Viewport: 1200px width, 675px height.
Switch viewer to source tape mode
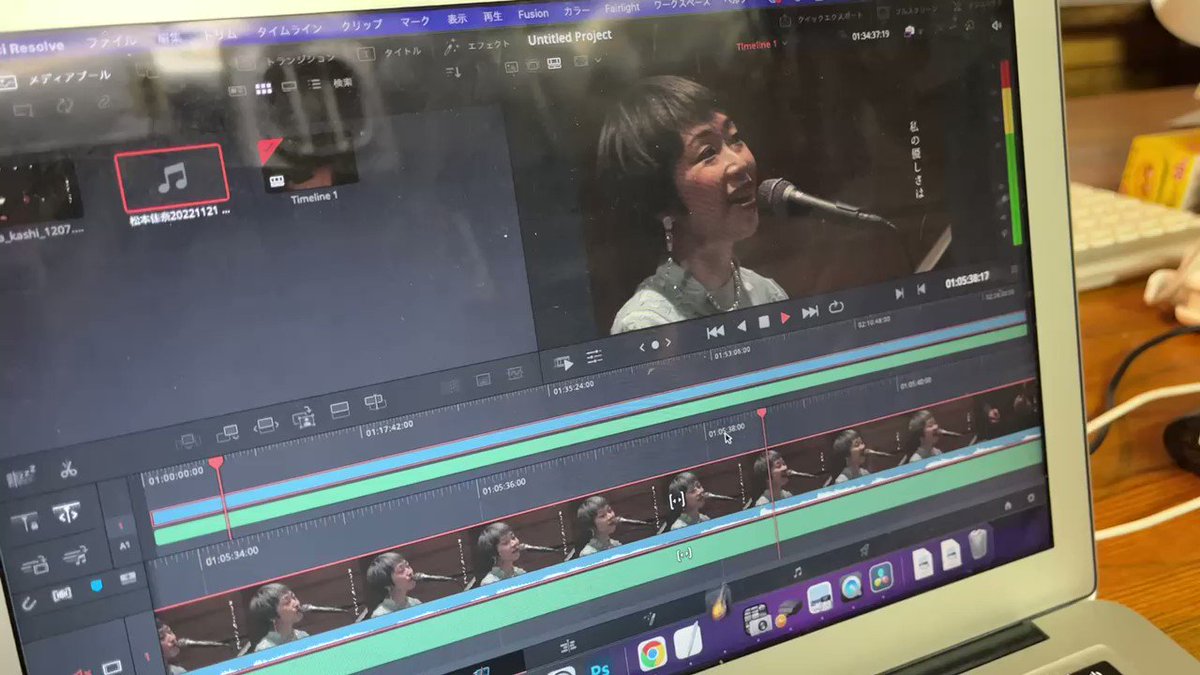tap(533, 64)
